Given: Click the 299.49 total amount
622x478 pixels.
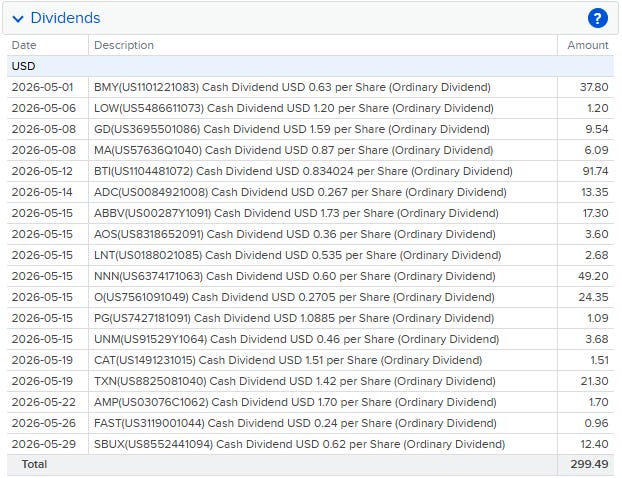Looking at the screenshot, I should click(x=589, y=465).
